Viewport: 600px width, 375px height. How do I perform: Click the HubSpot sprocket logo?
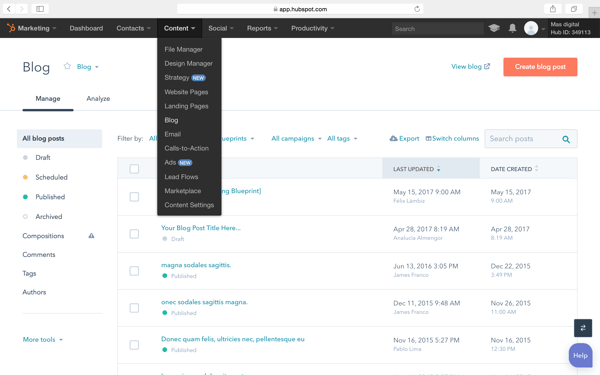point(11,28)
